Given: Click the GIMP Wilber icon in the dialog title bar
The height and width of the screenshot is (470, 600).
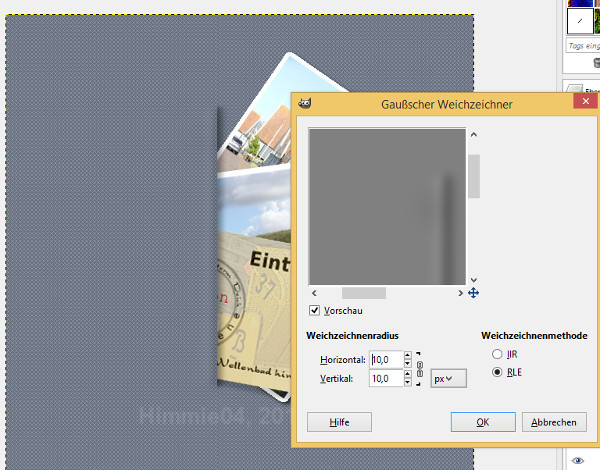Looking at the screenshot, I should coord(305,103).
